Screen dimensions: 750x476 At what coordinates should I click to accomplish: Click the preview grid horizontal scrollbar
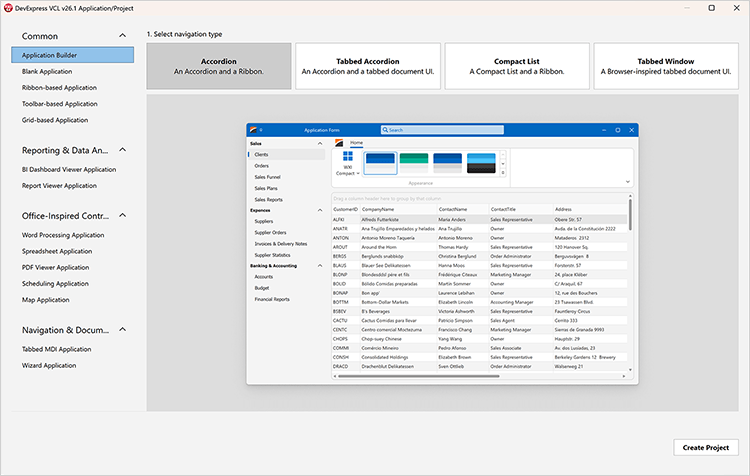tap(419, 376)
